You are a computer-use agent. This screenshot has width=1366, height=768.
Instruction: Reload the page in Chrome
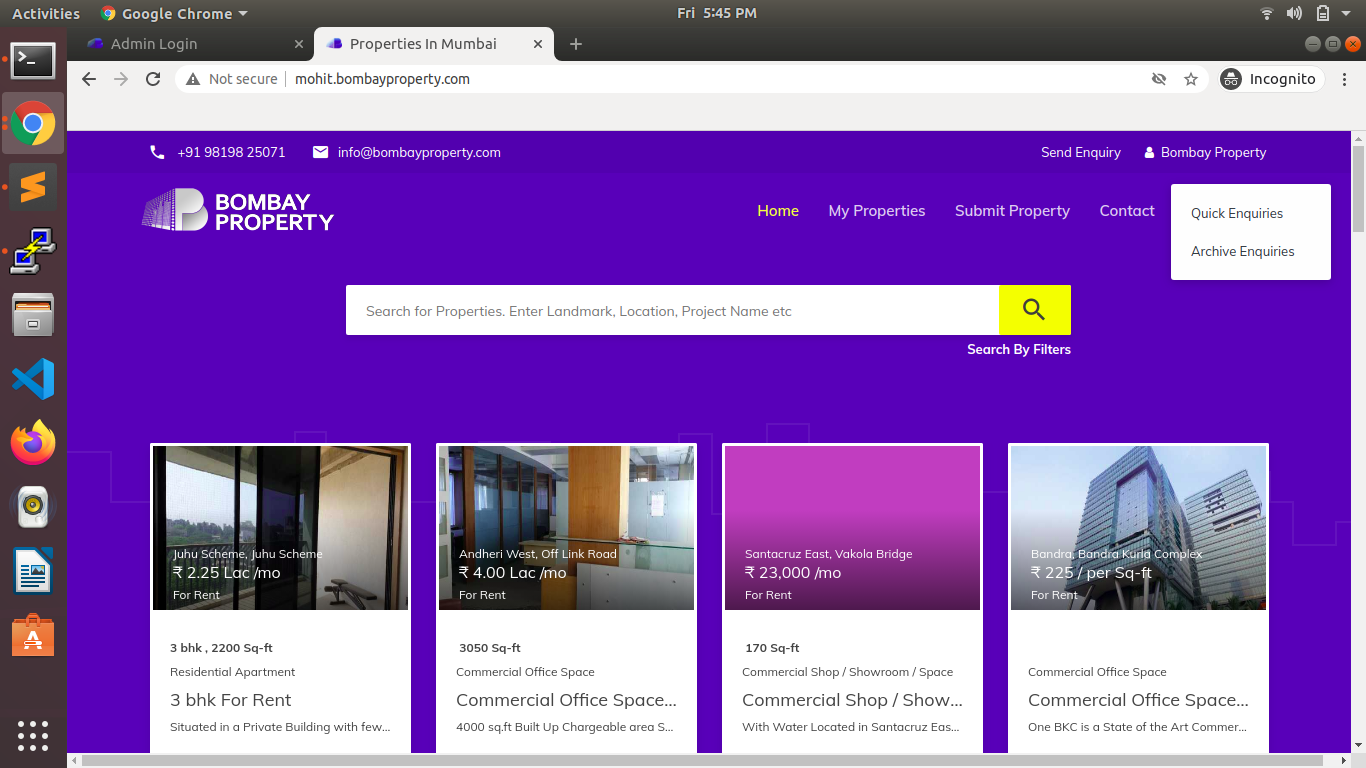[153, 79]
